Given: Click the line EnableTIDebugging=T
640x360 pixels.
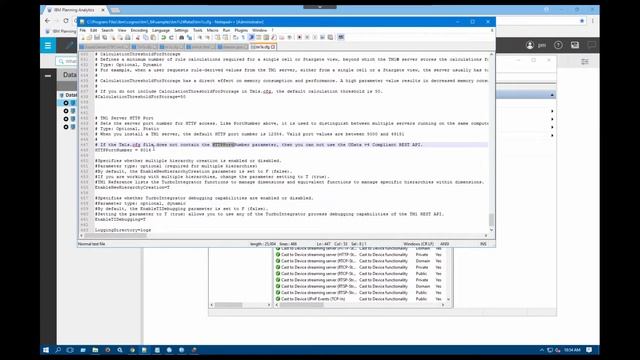Looking at the screenshot, I should 120,219.
